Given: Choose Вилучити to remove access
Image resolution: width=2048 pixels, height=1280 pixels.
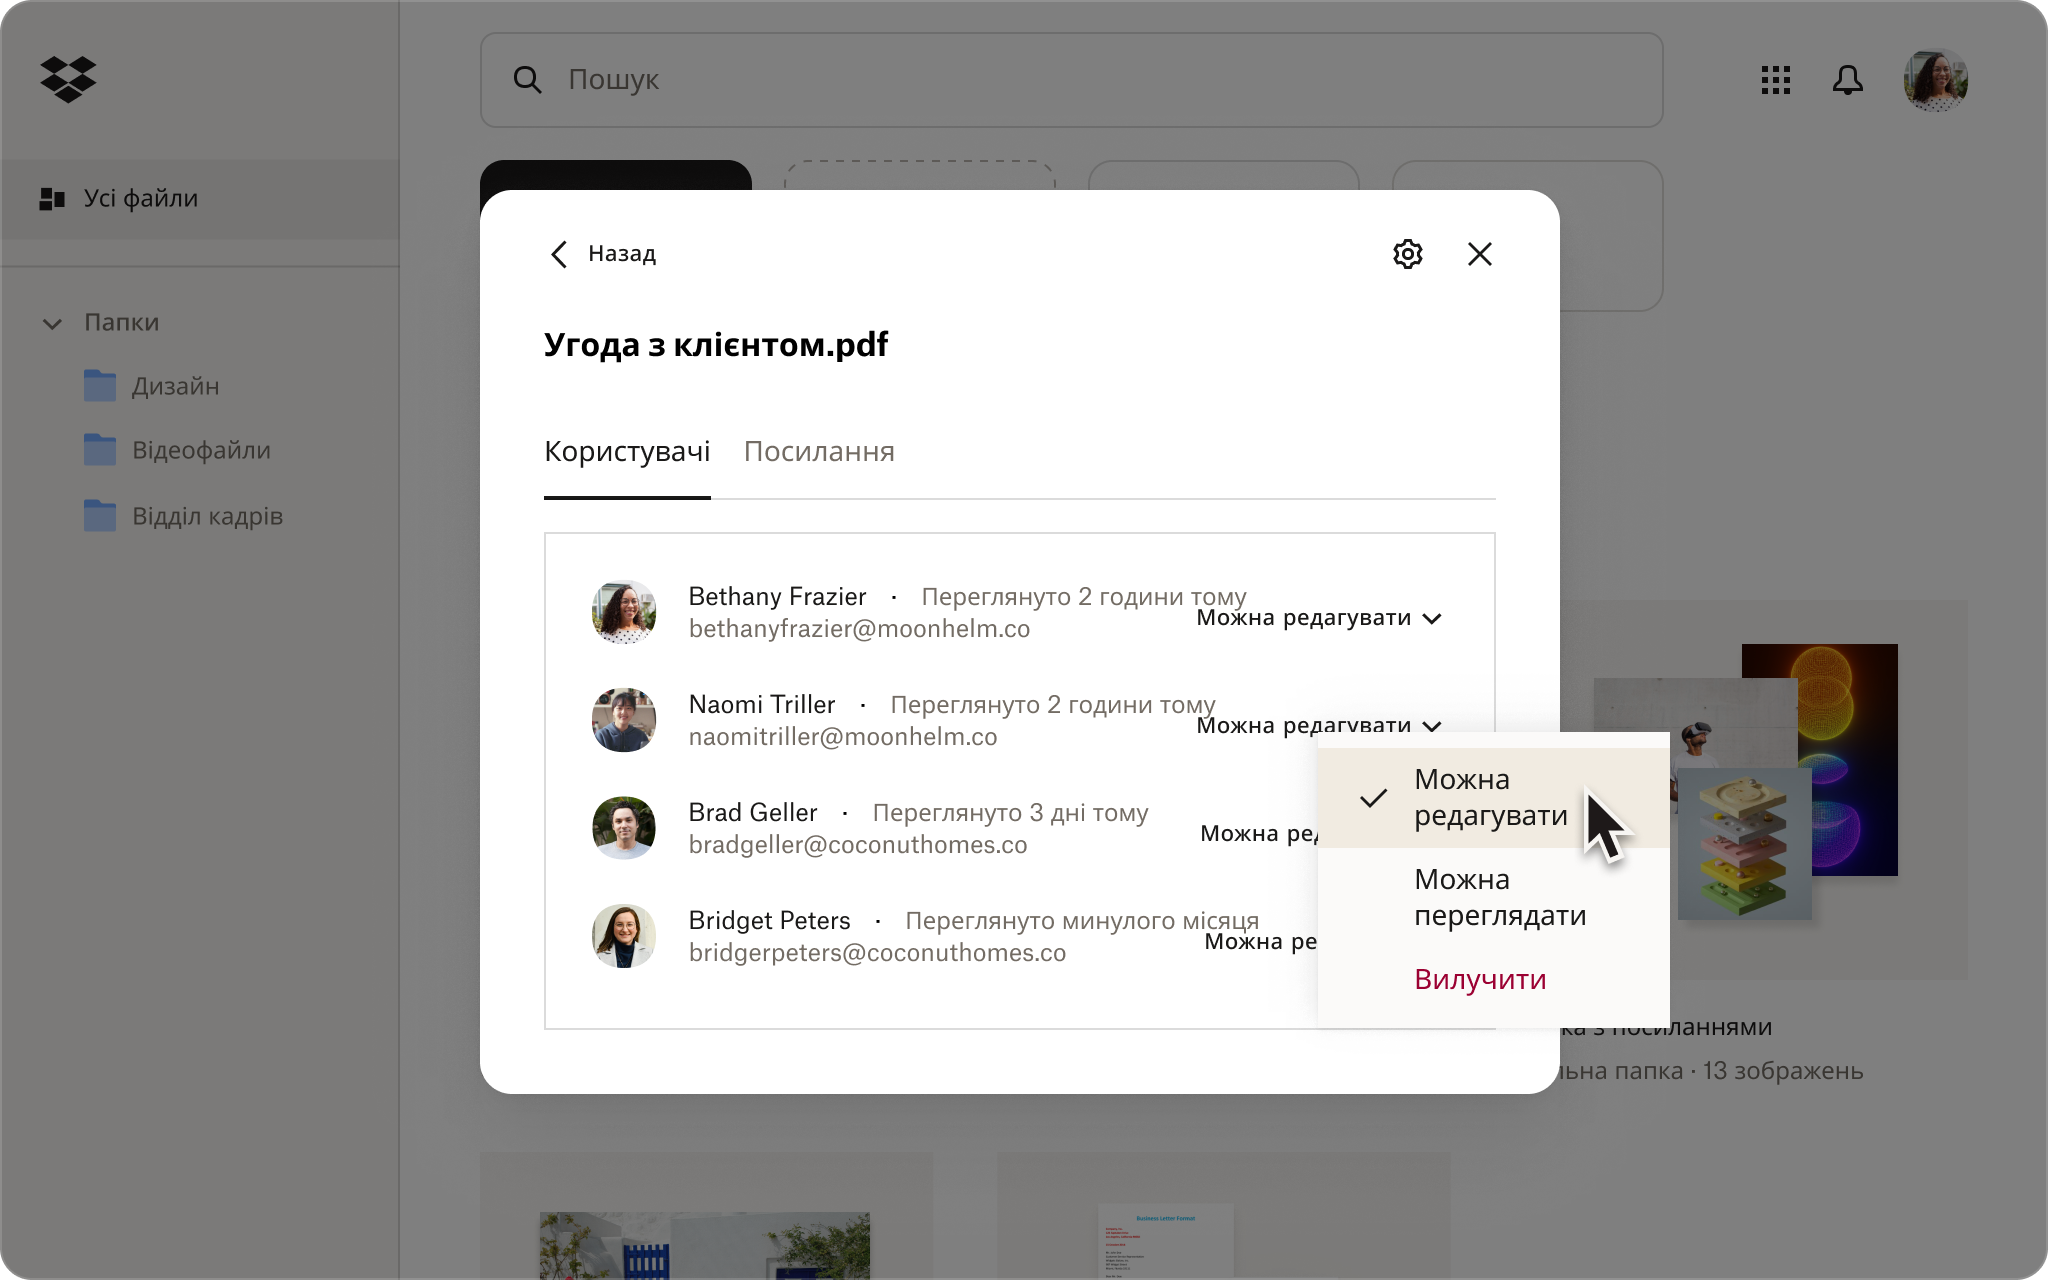Looking at the screenshot, I should click(x=1480, y=980).
